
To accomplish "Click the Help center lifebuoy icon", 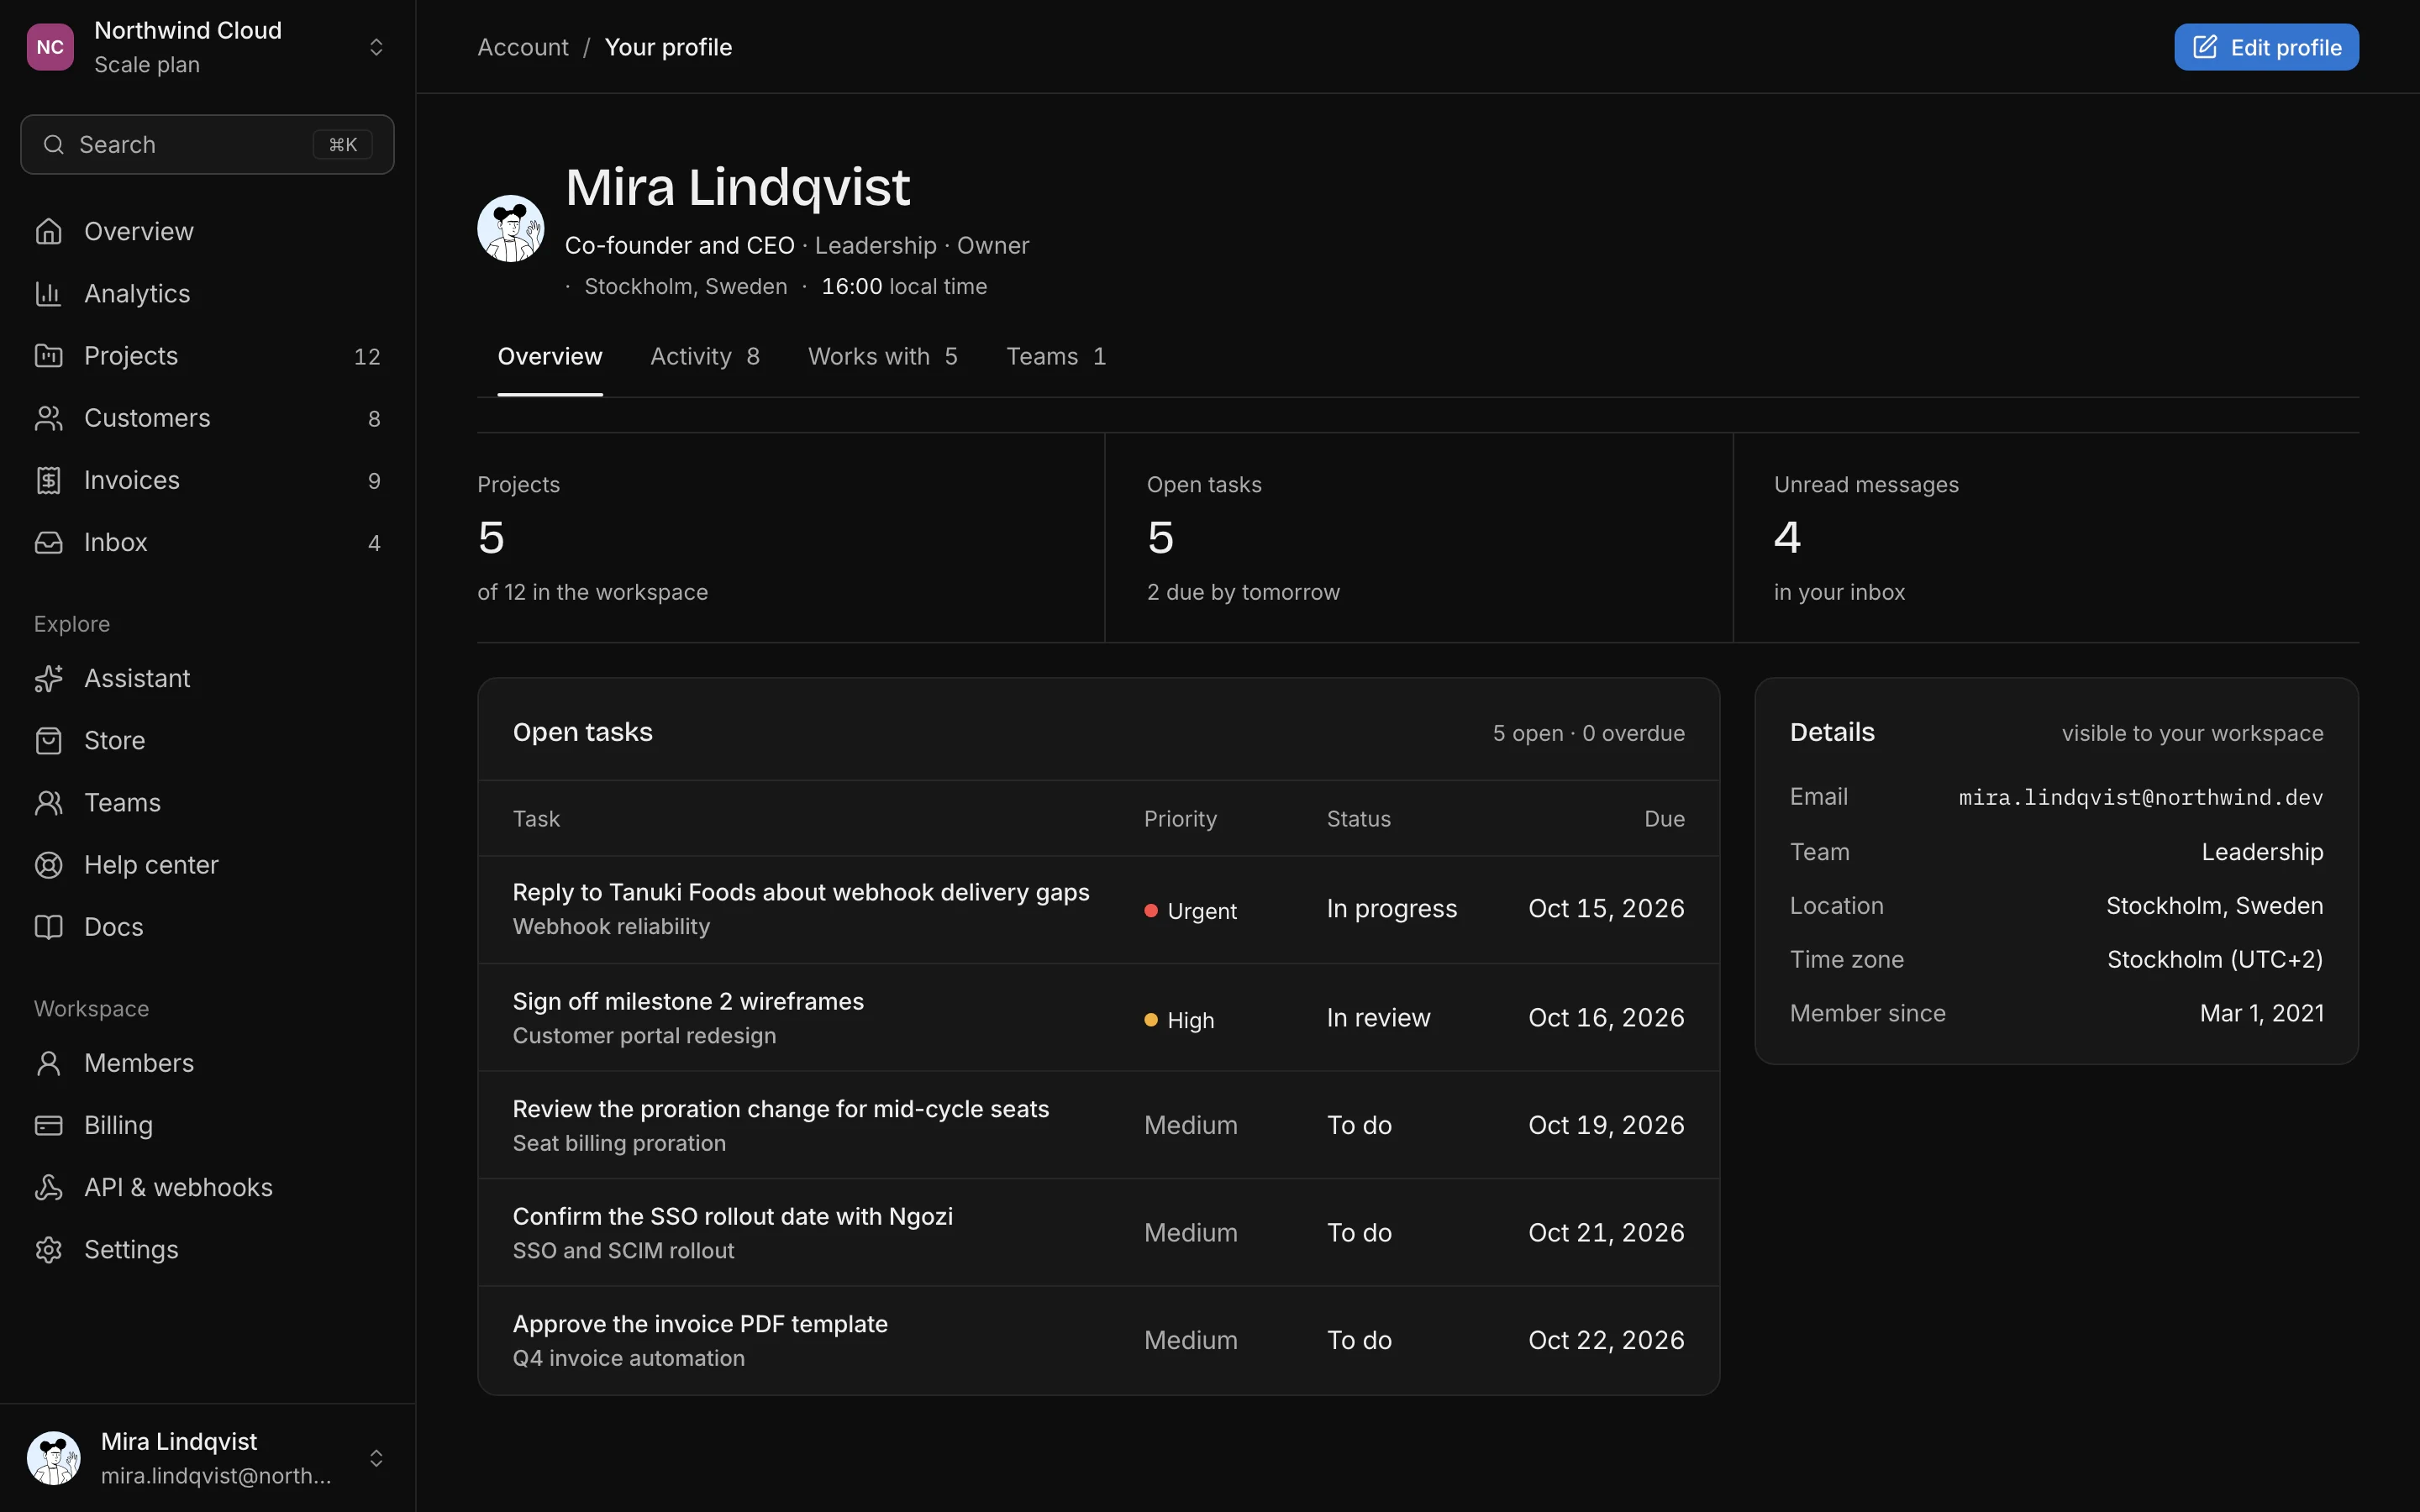I will (48, 865).
